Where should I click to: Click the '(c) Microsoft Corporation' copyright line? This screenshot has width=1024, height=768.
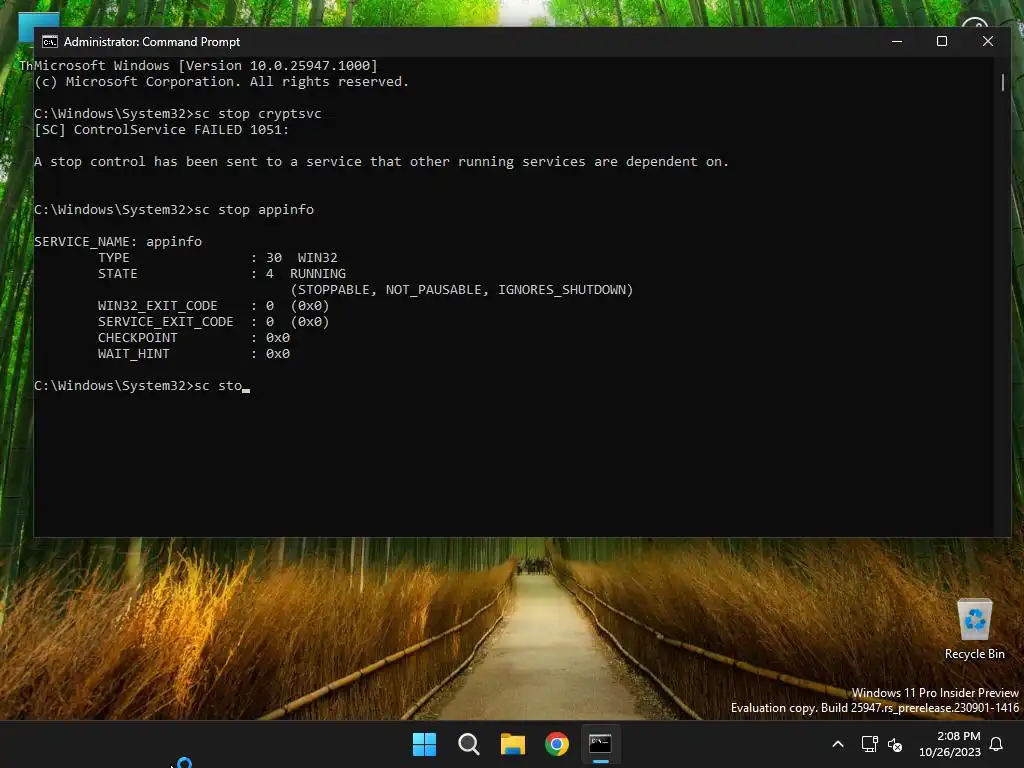click(221, 82)
